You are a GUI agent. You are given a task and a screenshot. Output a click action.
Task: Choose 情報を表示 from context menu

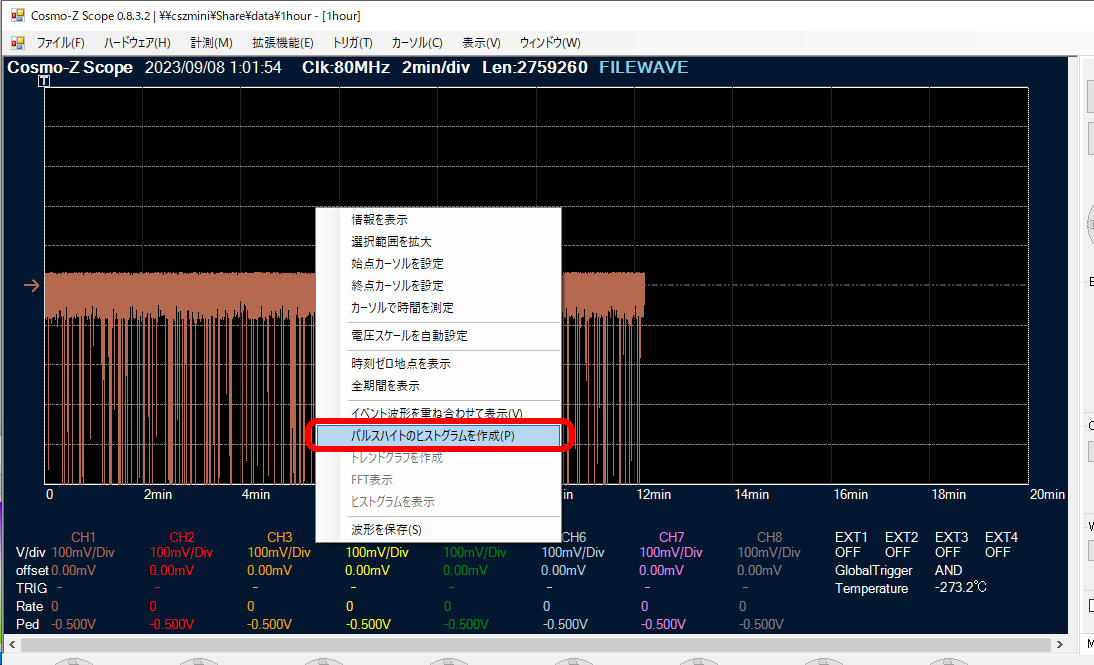tap(379, 220)
